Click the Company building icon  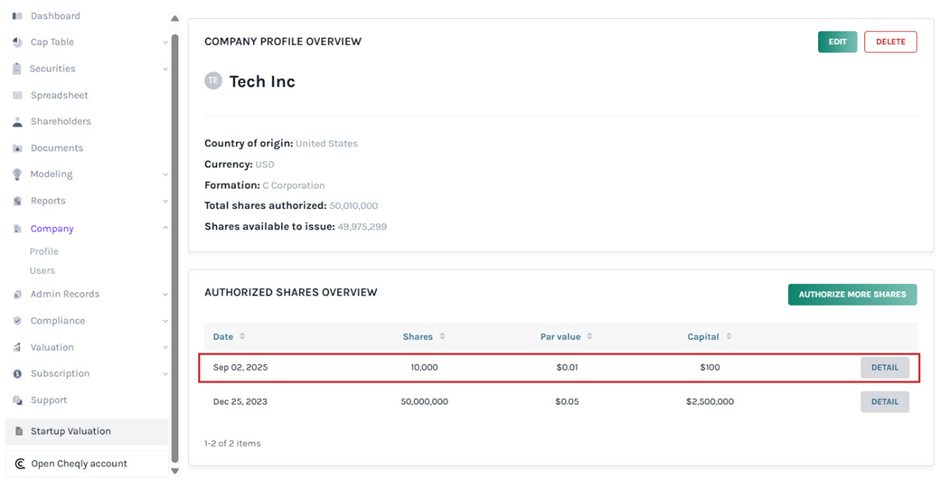[17, 229]
